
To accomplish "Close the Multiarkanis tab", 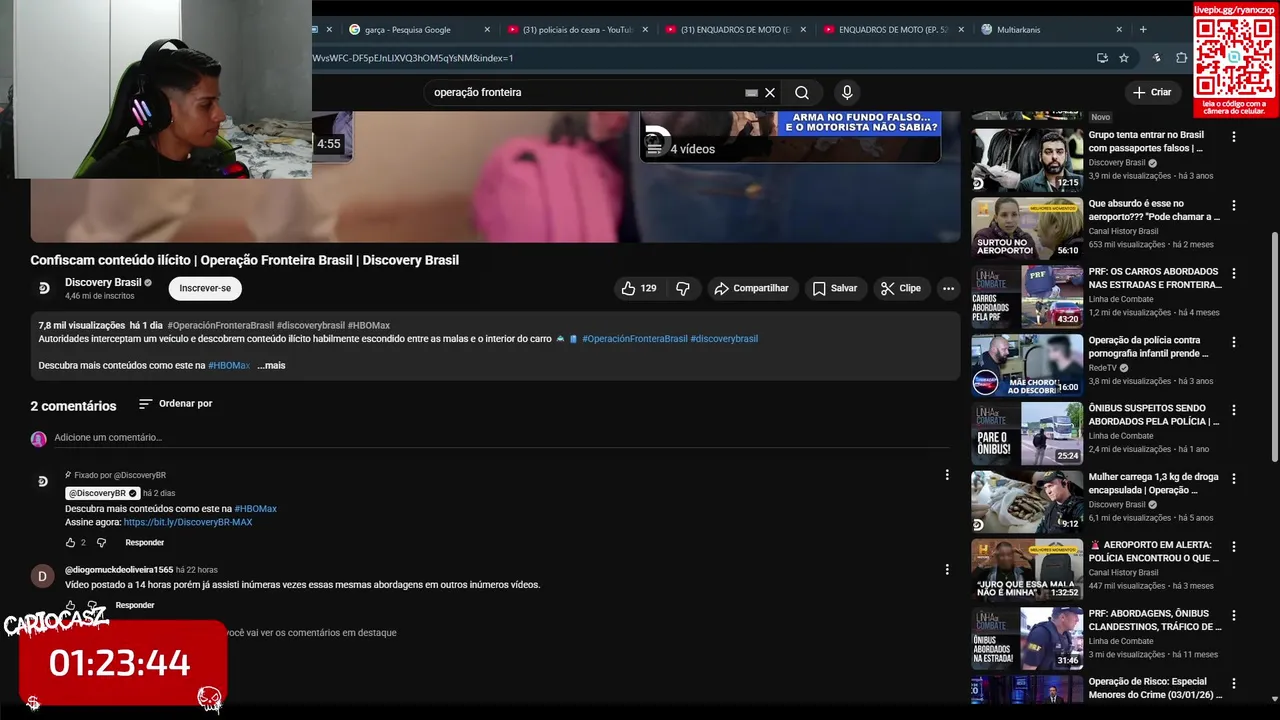I will (x=1119, y=30).
